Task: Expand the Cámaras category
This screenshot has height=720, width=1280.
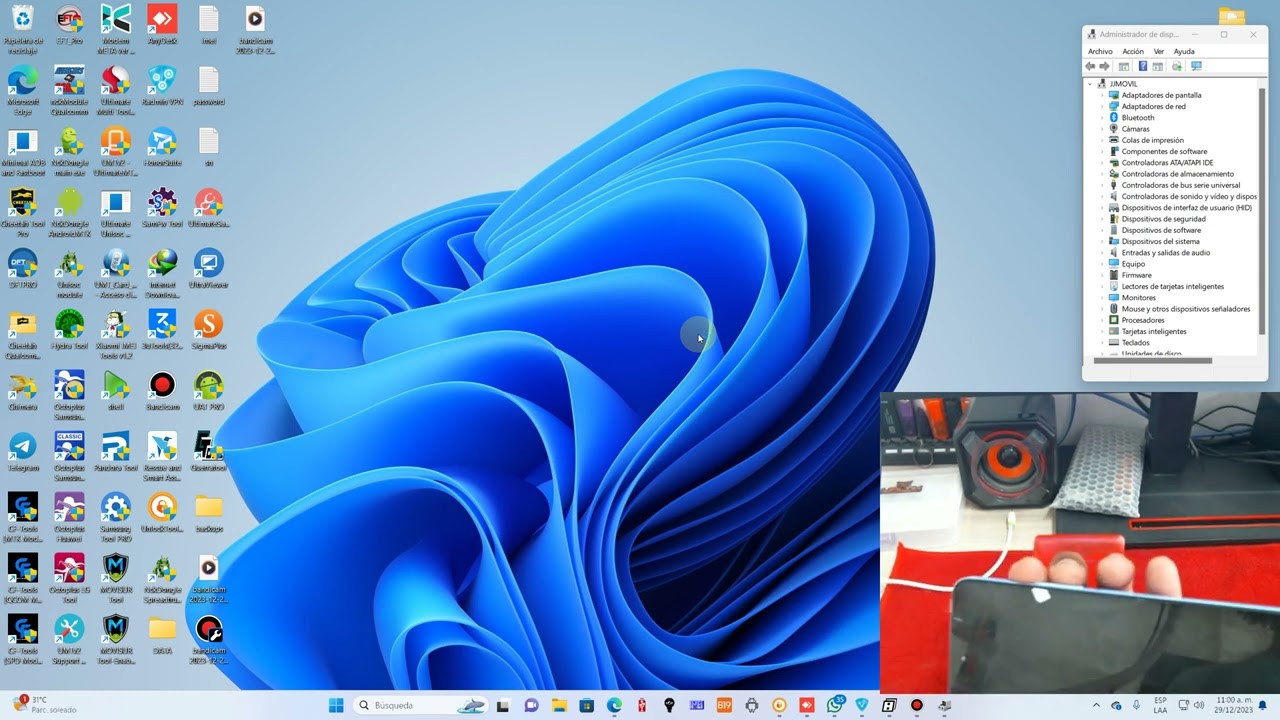Action: tap(1102, 129)
